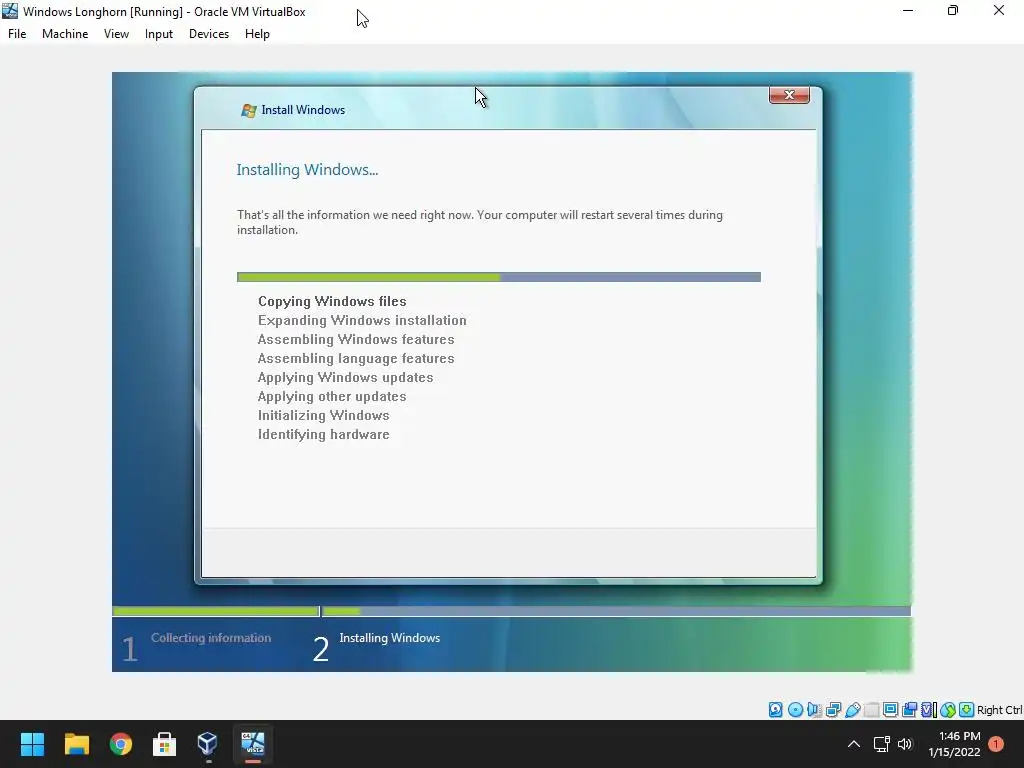Open File Explorer from the taskbar

pos(76,744)
